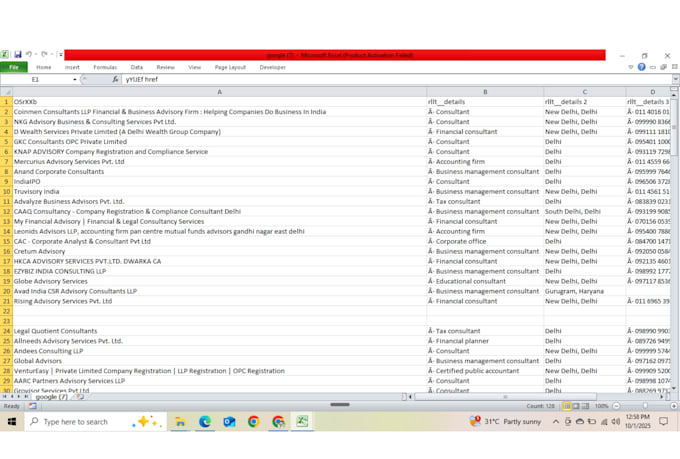680x459 pixels.
Task: Open Microsoft Edge from the taskbar
Action: tap(205, 422)
